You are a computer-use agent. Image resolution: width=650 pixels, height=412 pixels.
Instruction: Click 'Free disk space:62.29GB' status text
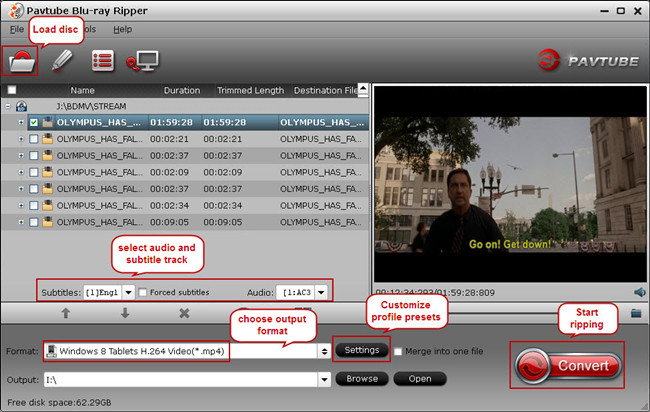(59, 402)
